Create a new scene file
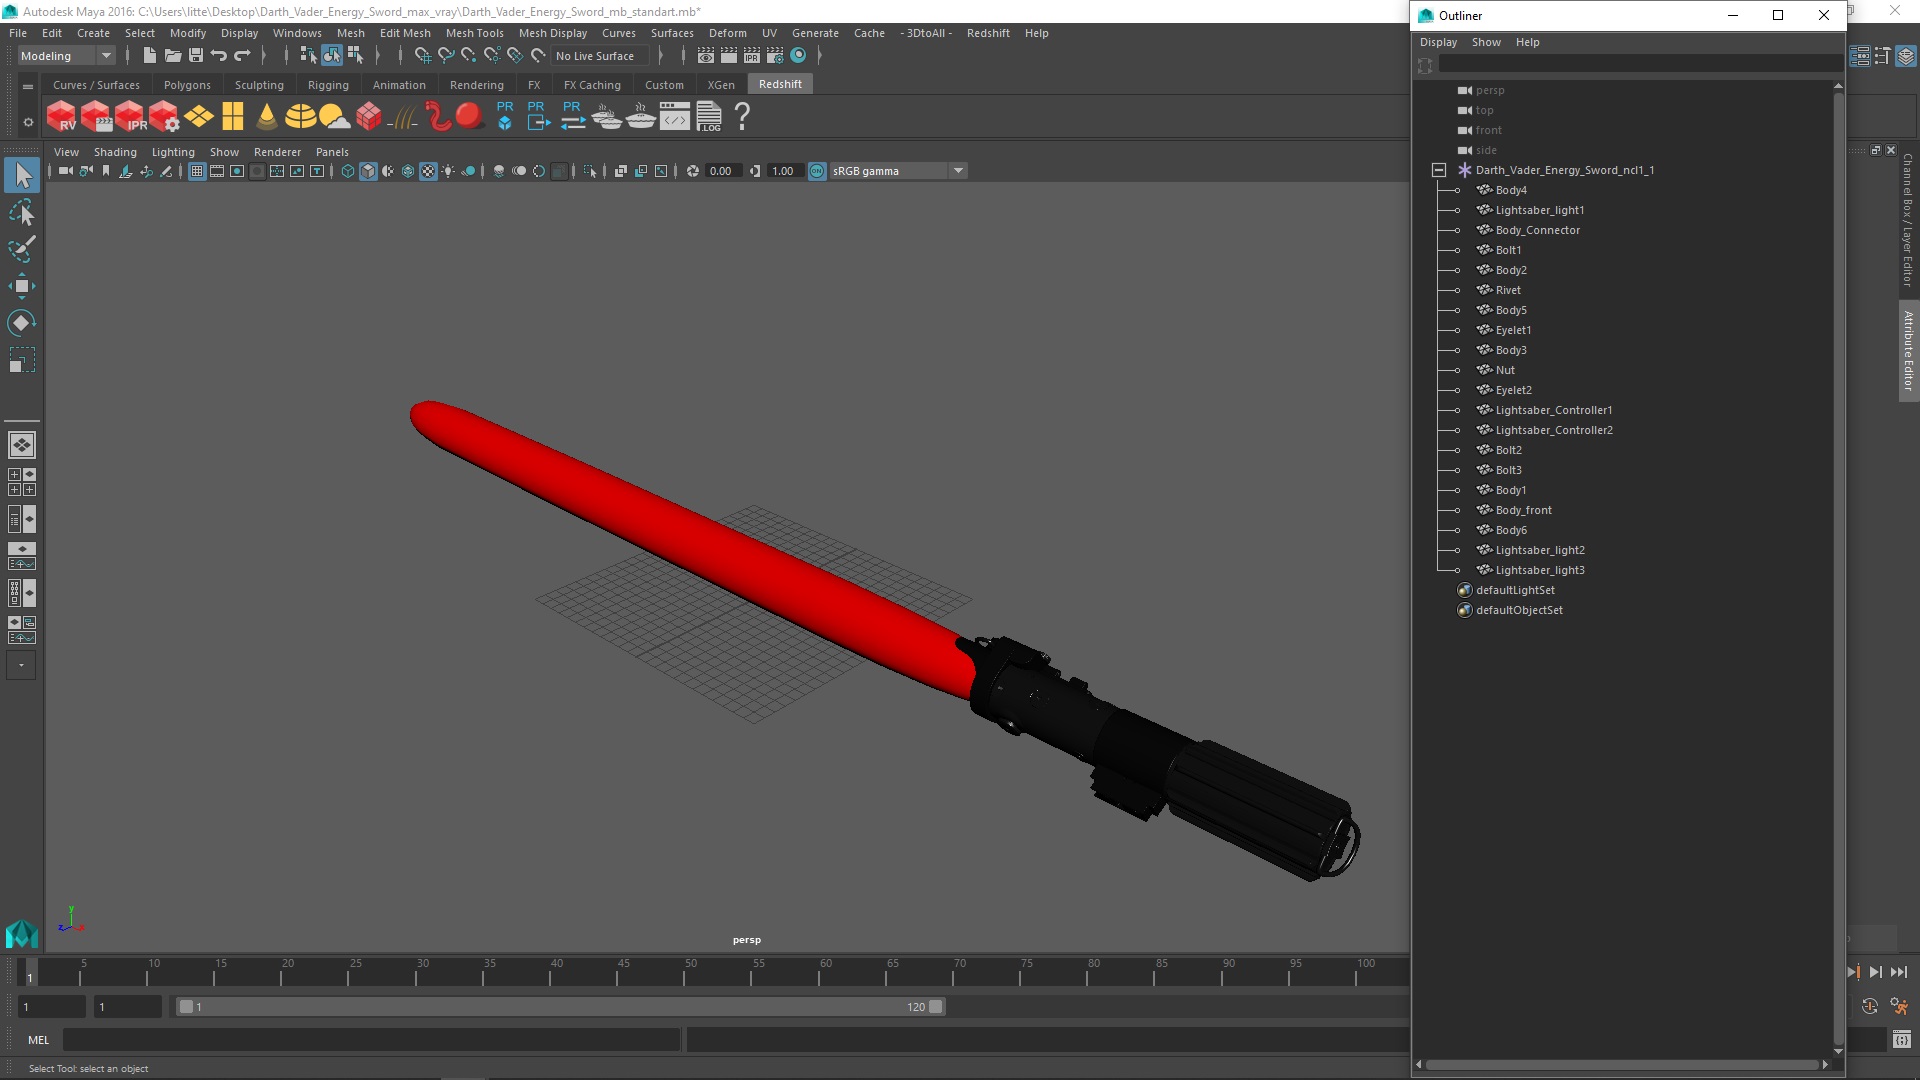The width and height of the screenshot is (1920, 1080). click(149, 56)
